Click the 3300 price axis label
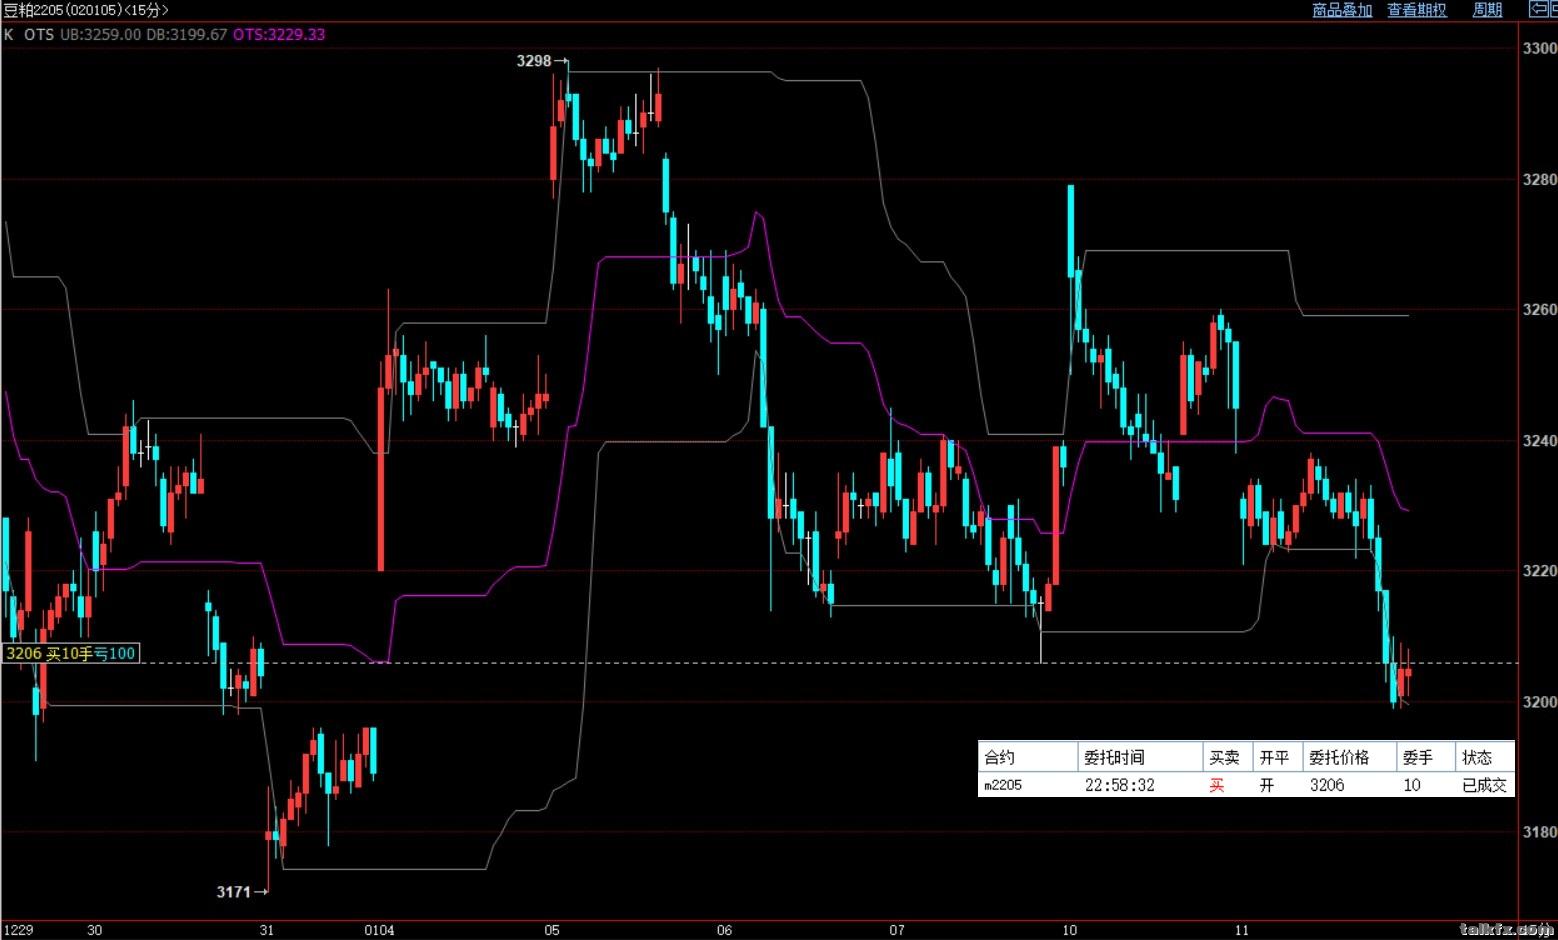 click(x=1539, y=48)
